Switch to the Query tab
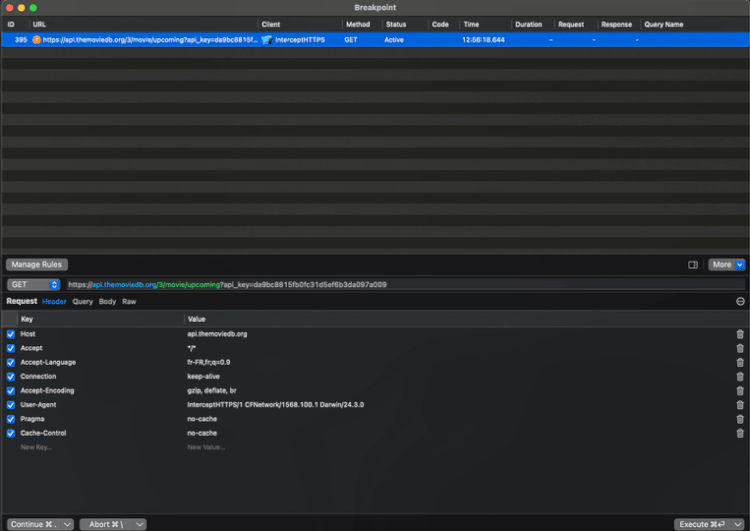 (82, 301)
